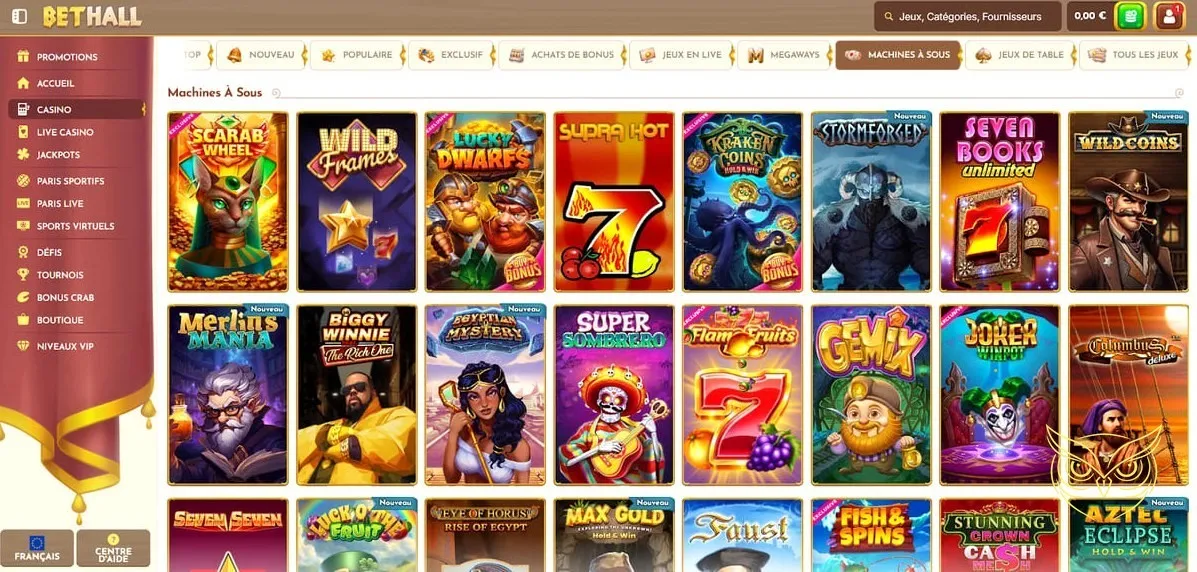The height and width of the screenshot is (572, 1197).
Task: Click the Tournois trophy icon
Action: 23,275
